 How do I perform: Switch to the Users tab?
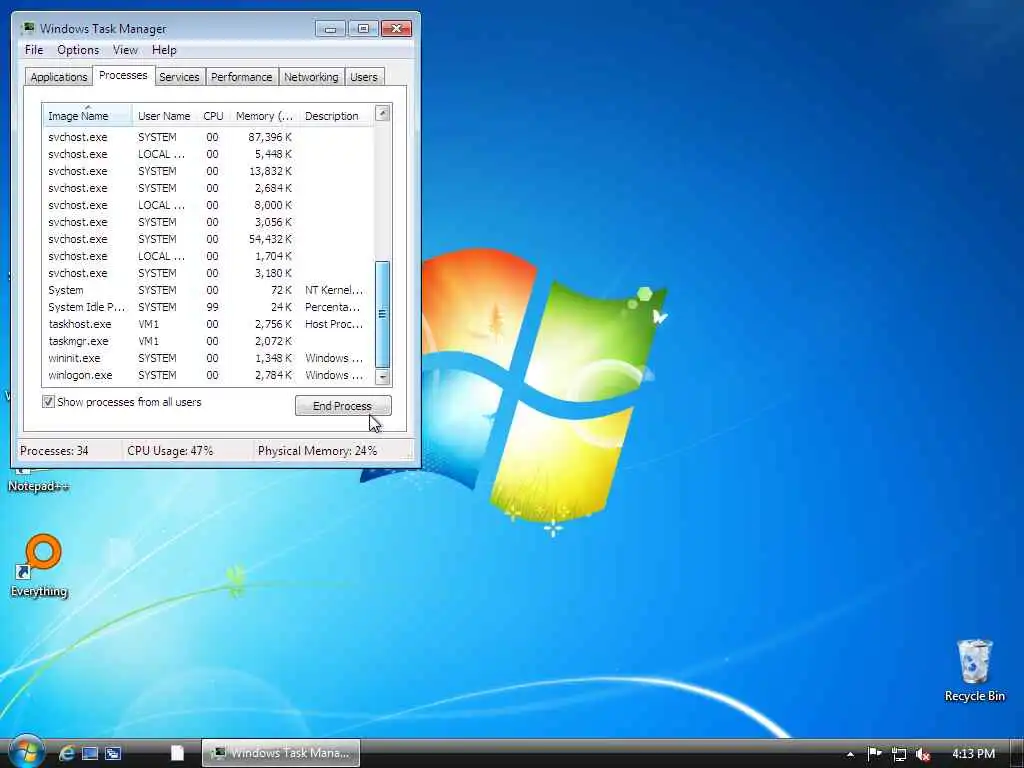pos(364,77)
